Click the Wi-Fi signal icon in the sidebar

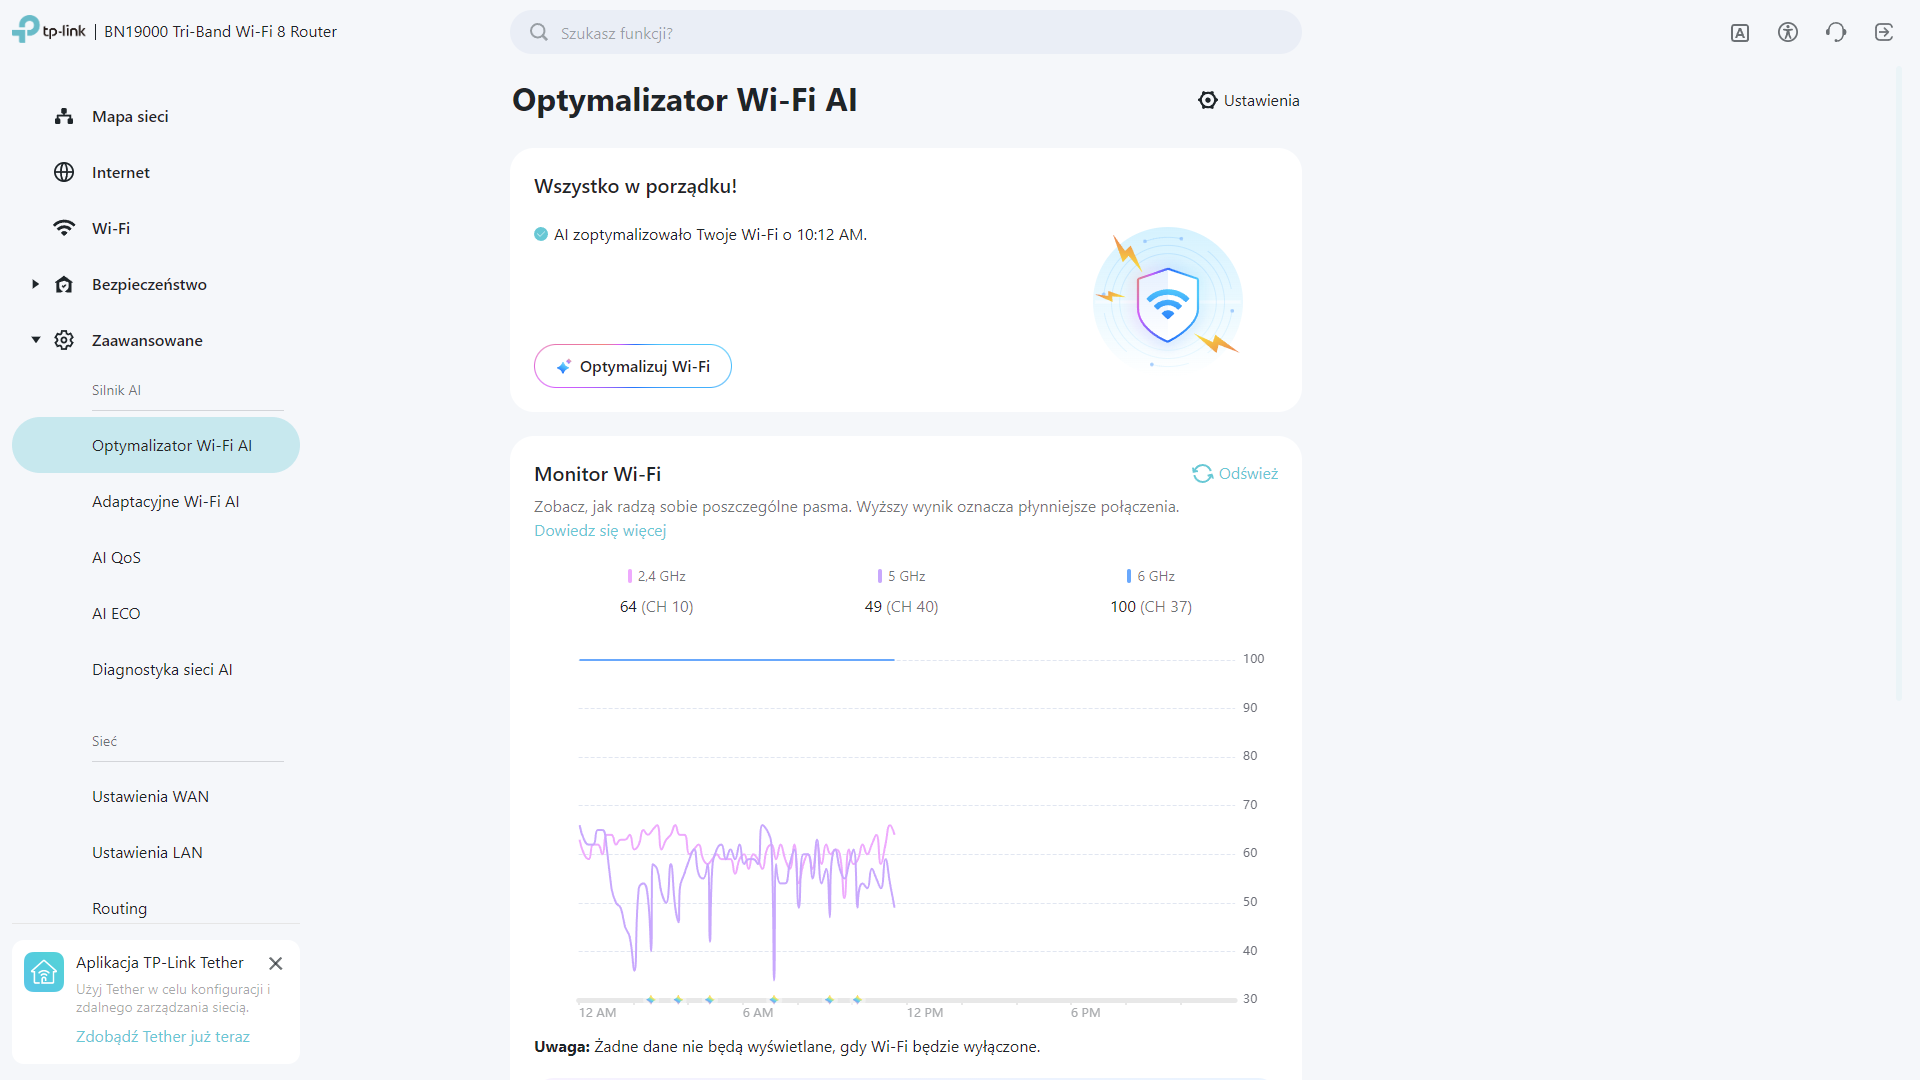click(x=64, y=228)
